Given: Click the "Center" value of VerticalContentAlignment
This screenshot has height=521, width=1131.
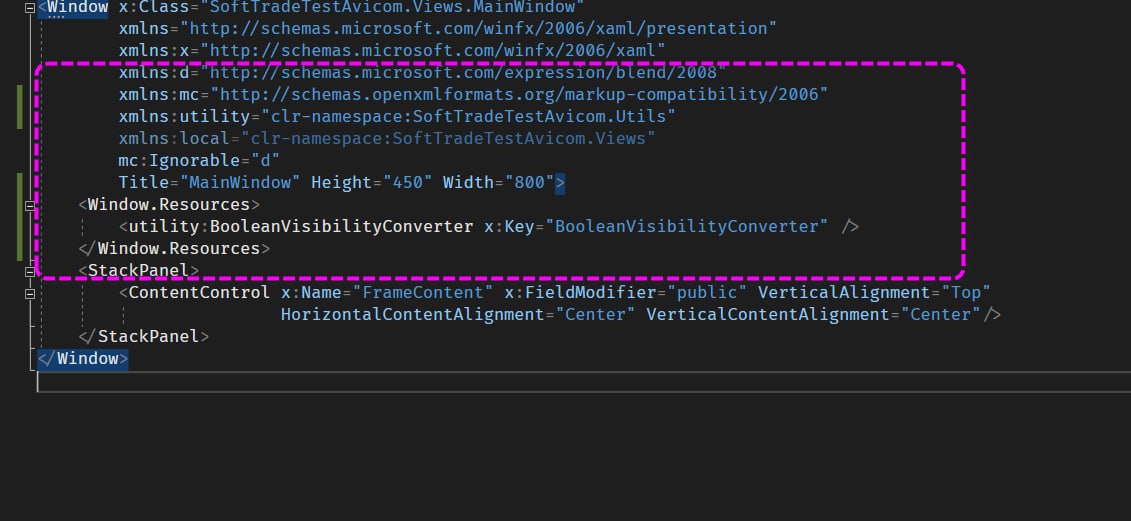Looking at the screenshot, I should [941, 315].
